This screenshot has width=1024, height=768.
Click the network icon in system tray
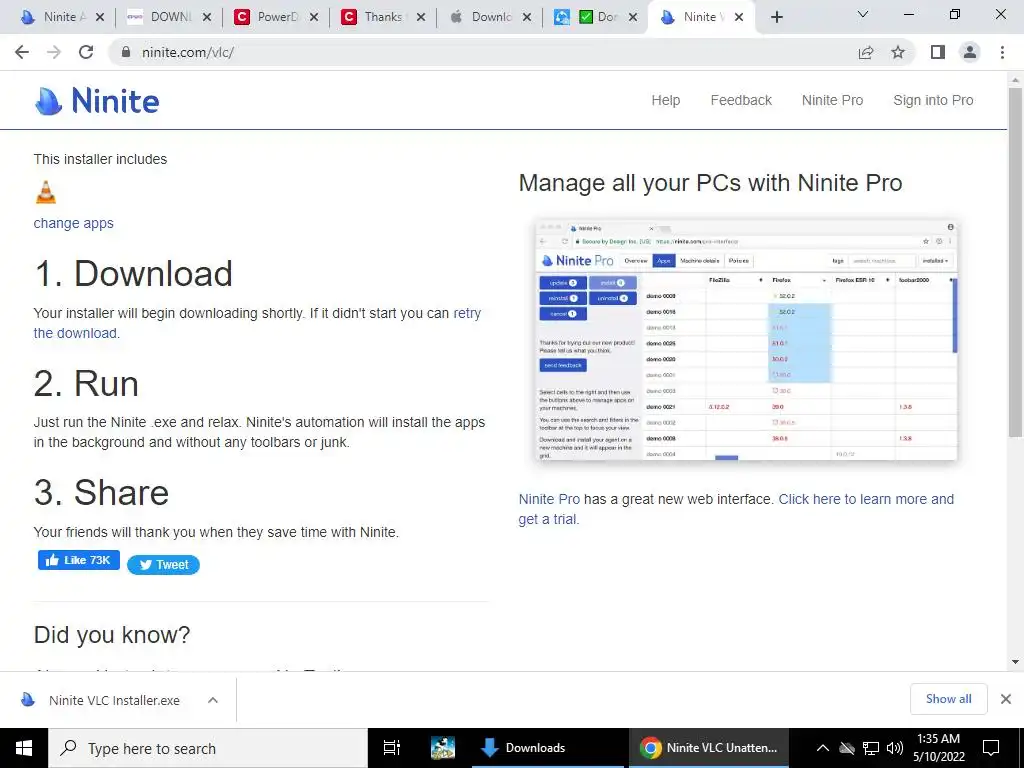[871, 748]
